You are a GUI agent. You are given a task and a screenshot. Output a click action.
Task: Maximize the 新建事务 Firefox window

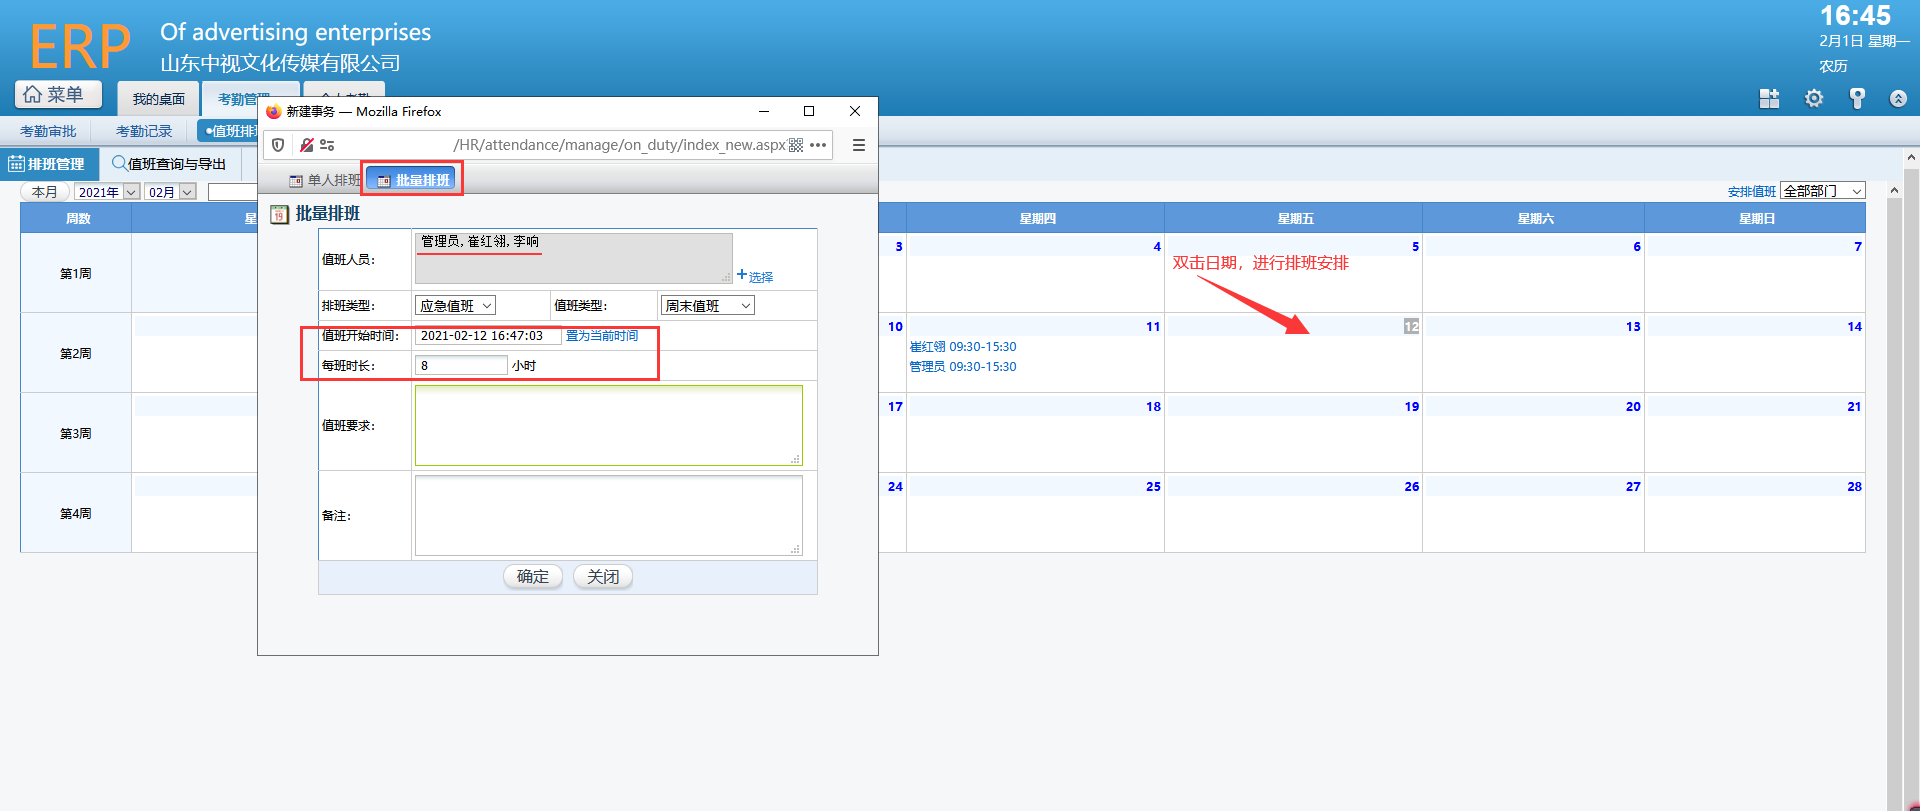pos(809,111)
